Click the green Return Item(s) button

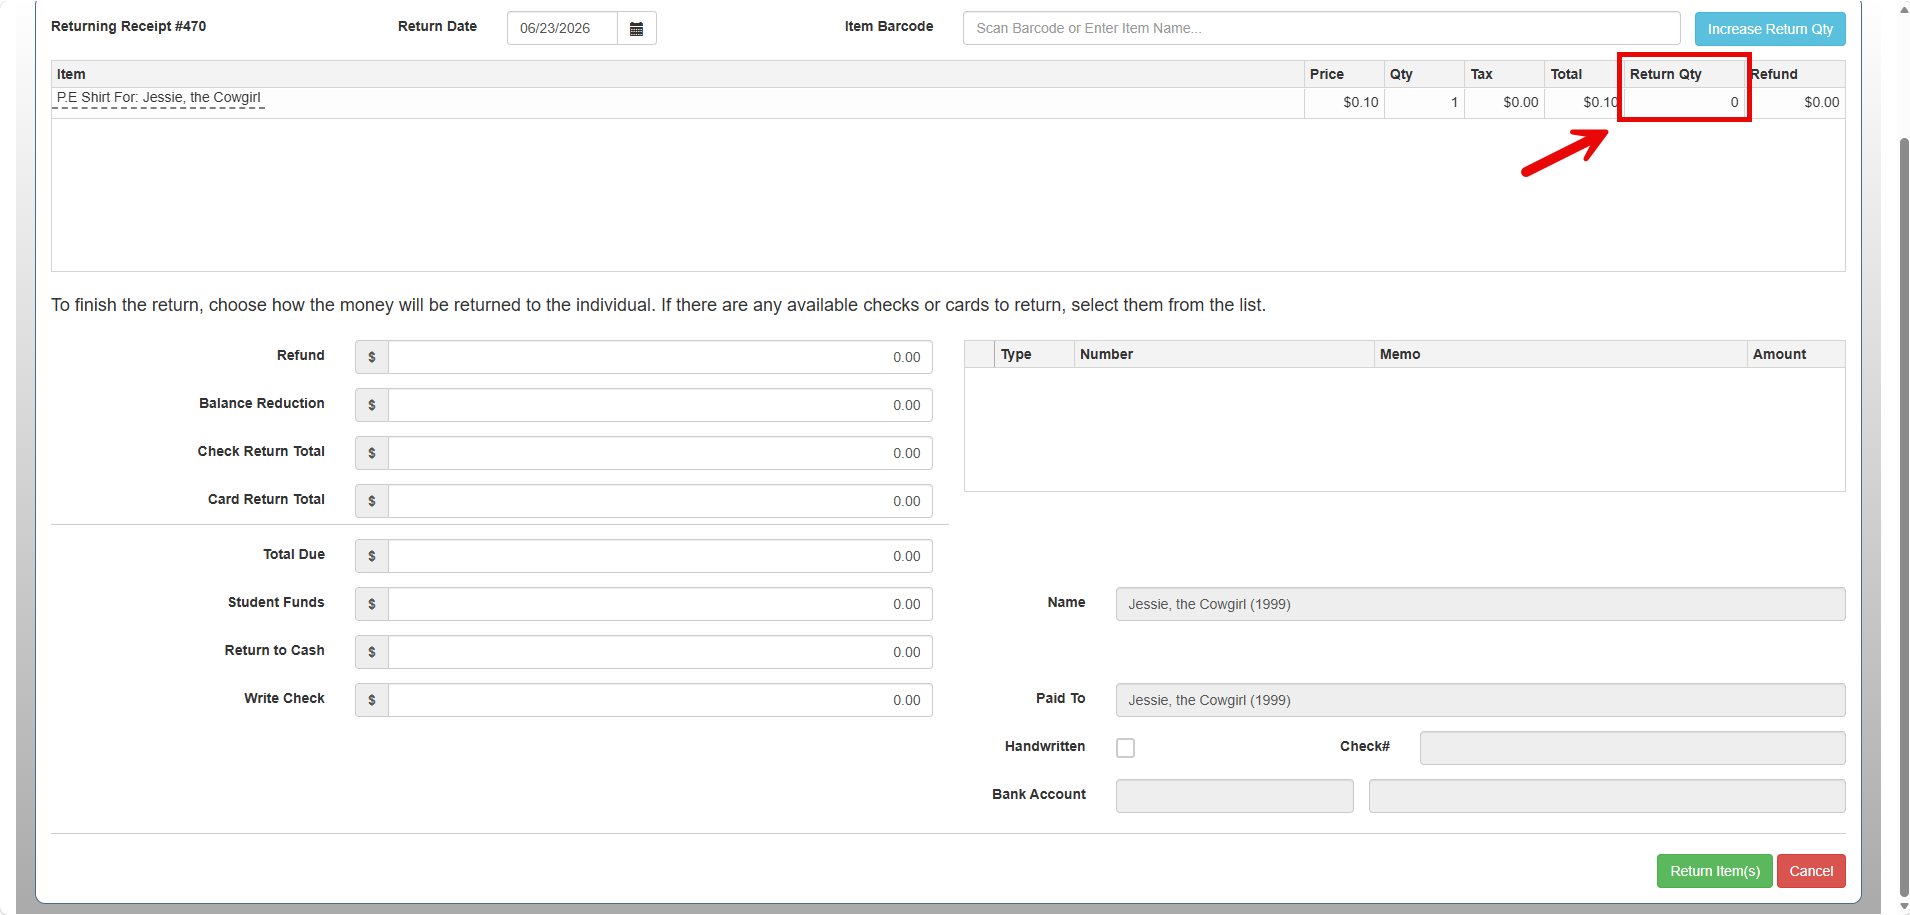coord(1714,871)
